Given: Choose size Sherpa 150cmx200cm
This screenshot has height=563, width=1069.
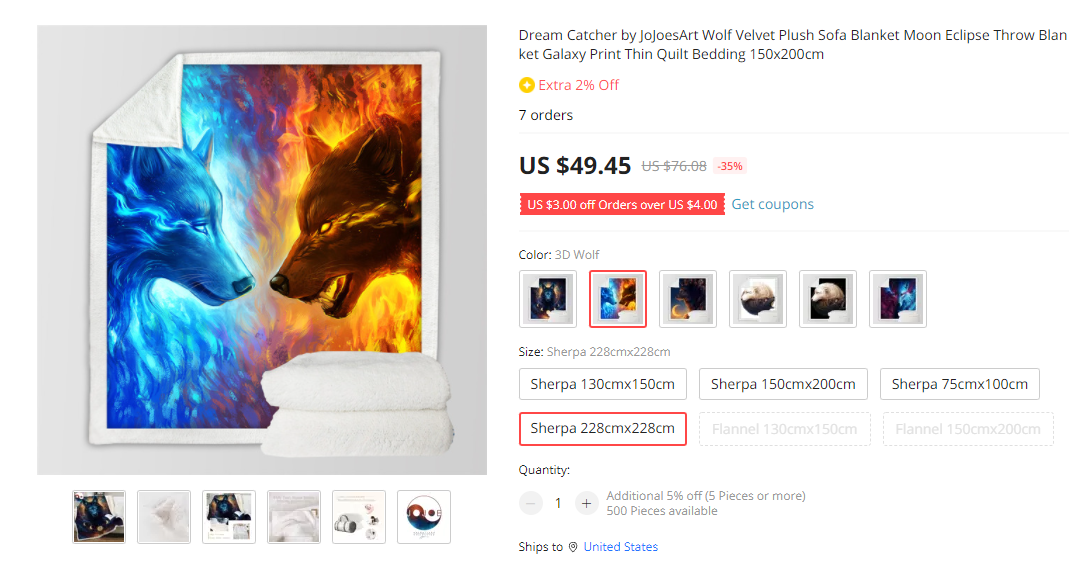Looking at the screenshot, I should [783, 384].
